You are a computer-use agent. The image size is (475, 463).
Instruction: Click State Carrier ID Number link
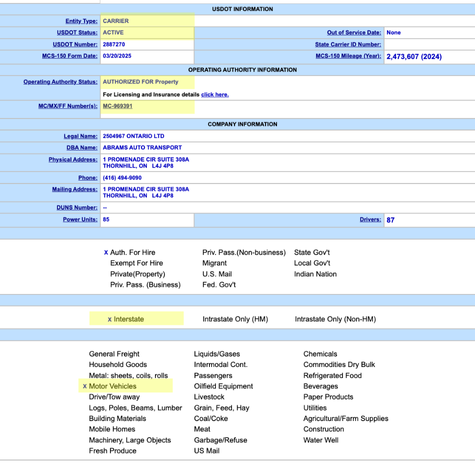tap(348, 44)
